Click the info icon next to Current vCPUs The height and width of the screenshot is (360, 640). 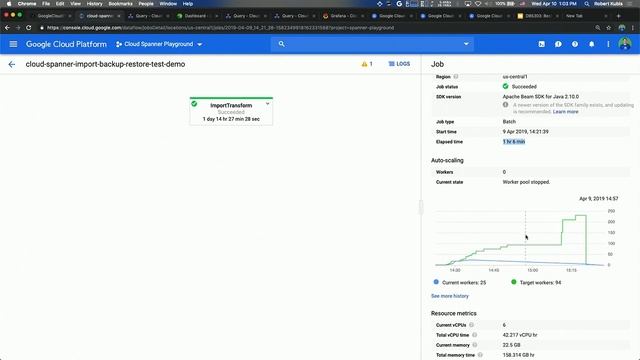tap(471, 325)
